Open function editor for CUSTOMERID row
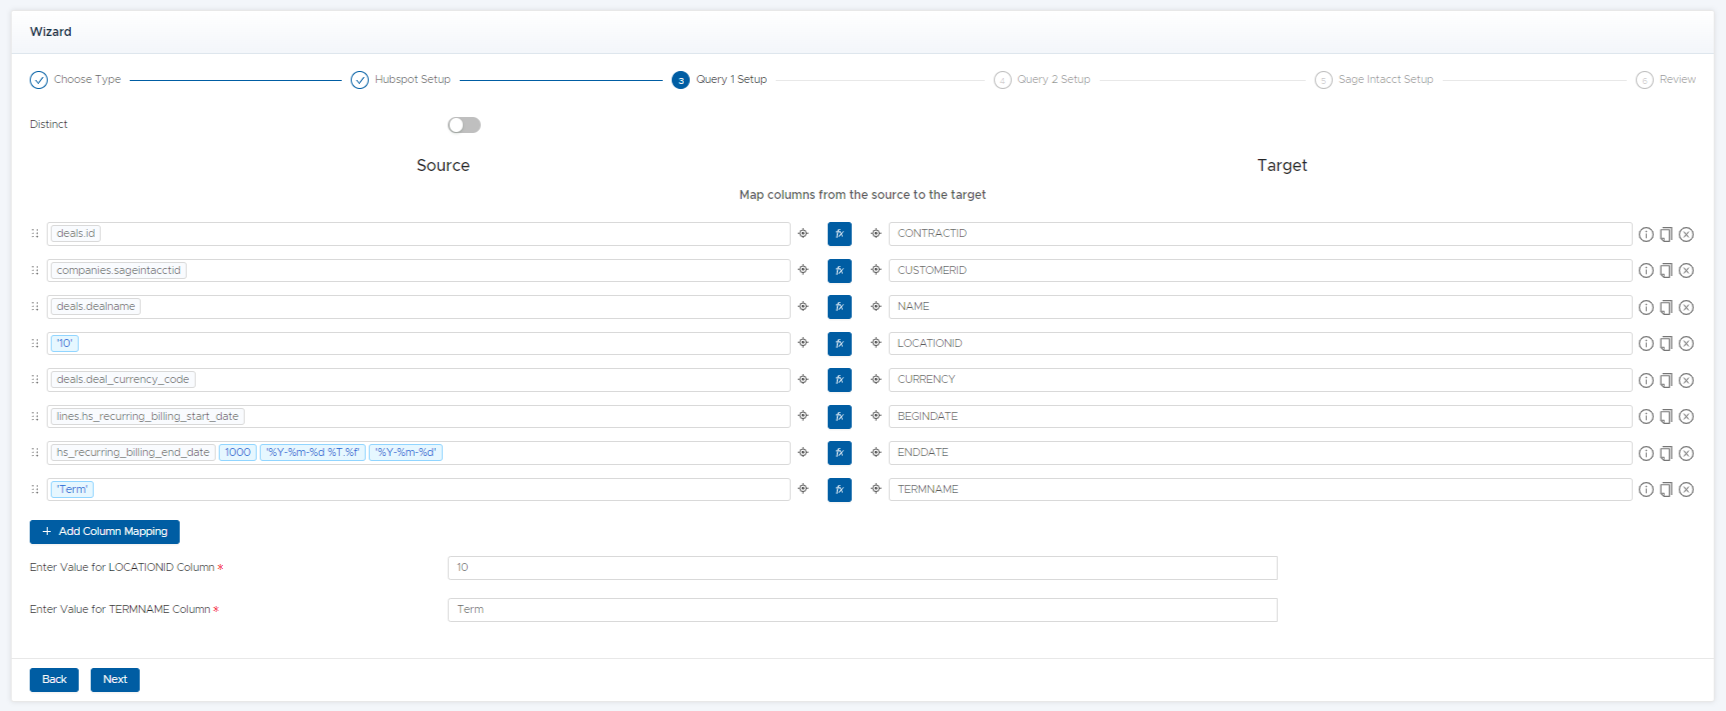Viewport: 1726px width, 711px height. (840, 270)
